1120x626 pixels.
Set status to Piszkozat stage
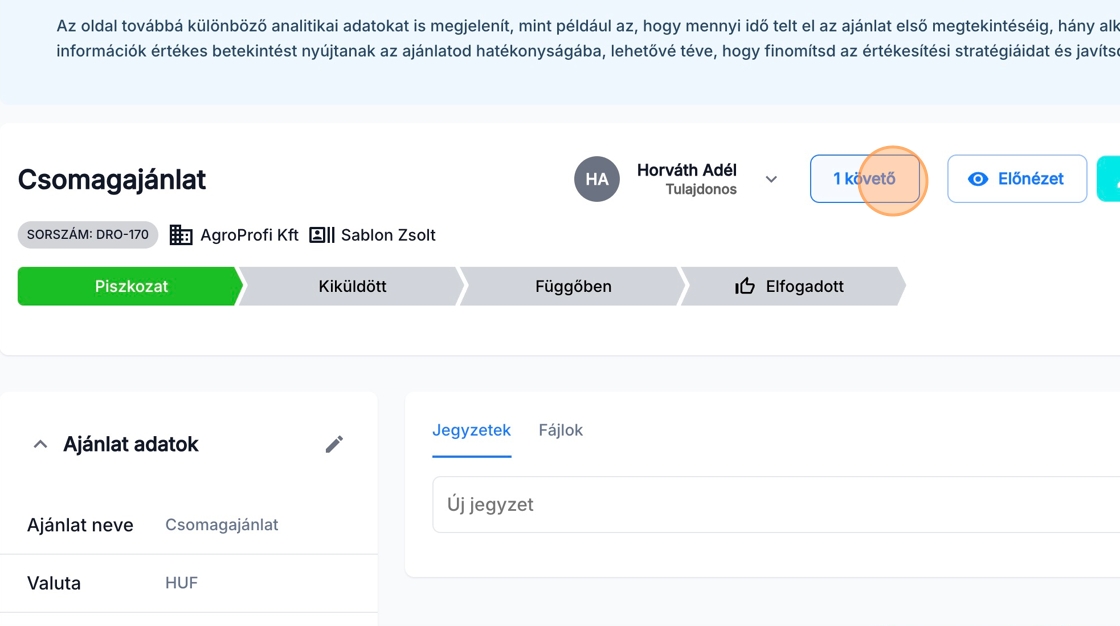pyautogui.click(x=131, y=286)
